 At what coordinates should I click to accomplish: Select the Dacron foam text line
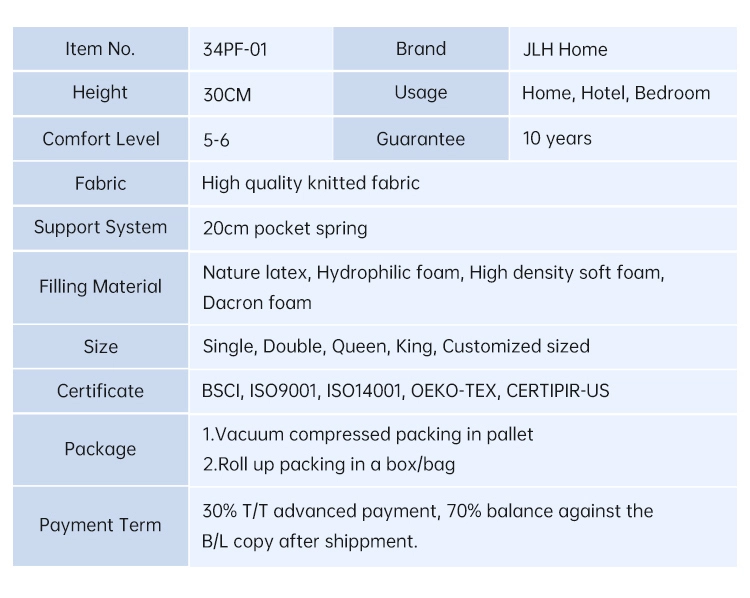click(257, 303)
